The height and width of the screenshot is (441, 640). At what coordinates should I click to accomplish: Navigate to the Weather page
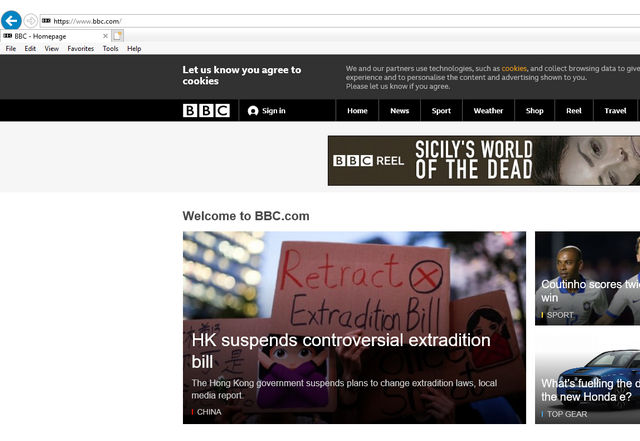click(488, 111)
